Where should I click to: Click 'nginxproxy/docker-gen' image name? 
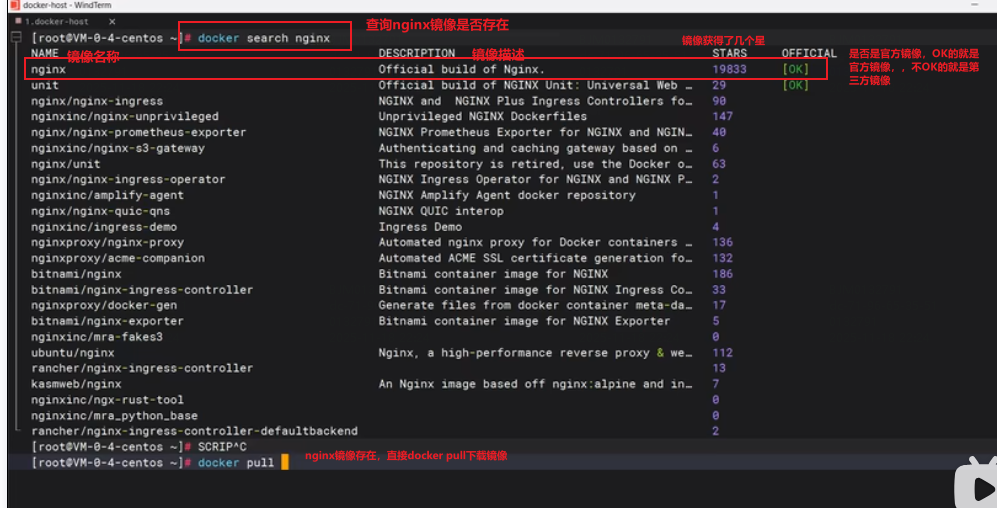click(104, 305)
